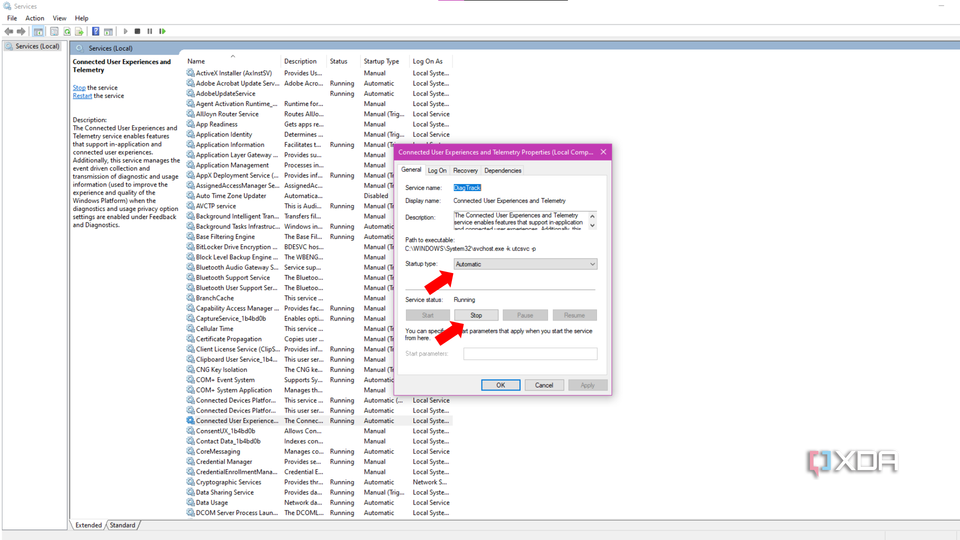Click gear icon of AllJoyn Router Service
Screen dimensions: 960x540
click(190, 114)
